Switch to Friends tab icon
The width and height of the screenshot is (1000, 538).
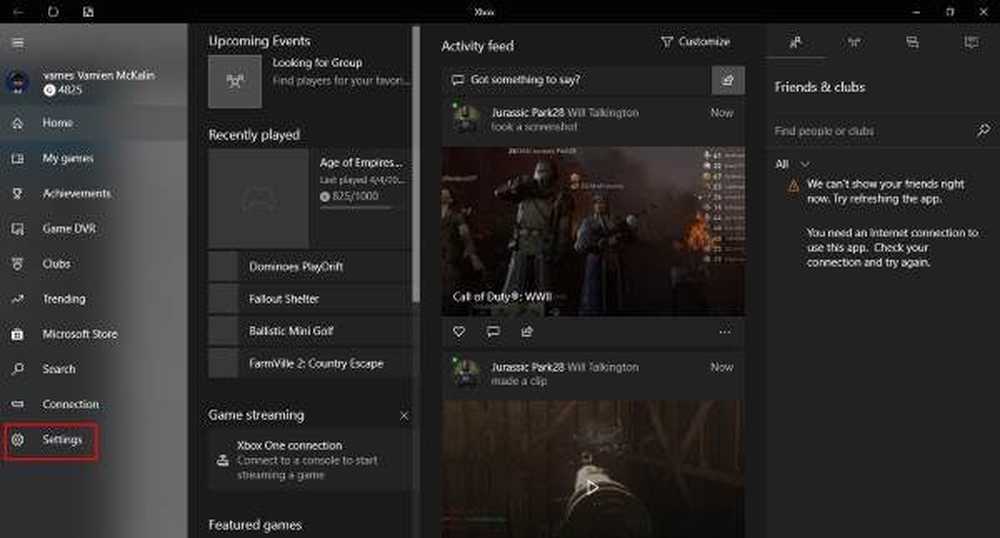coord(795,42)
